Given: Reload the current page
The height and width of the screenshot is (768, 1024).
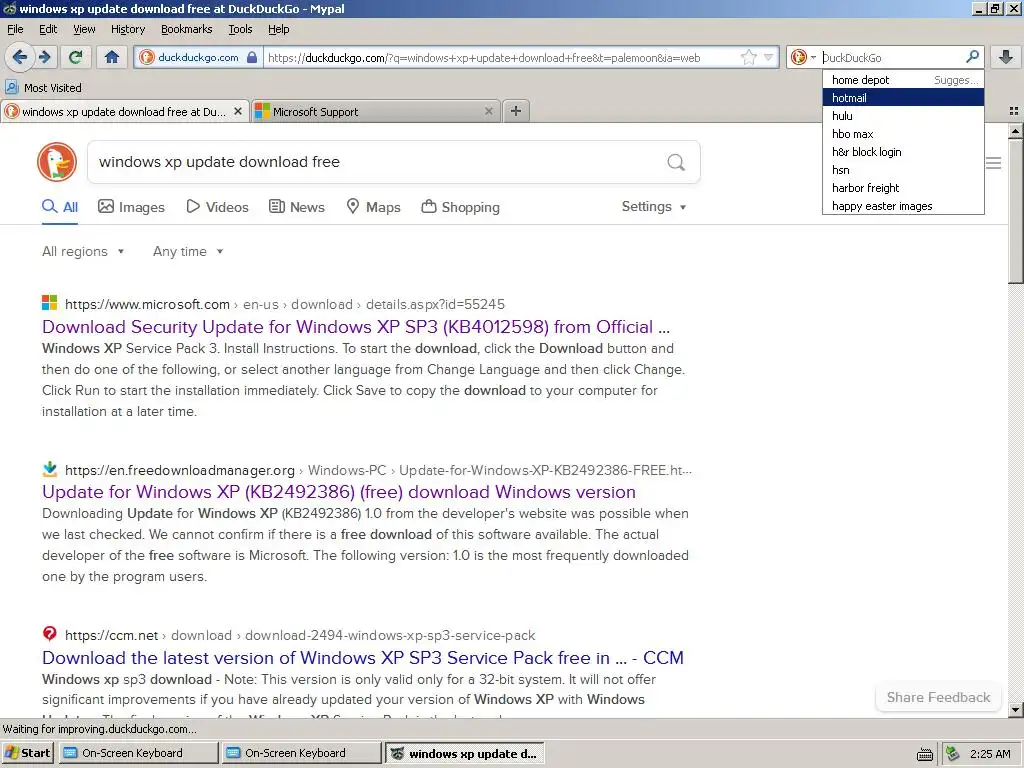Looking at the screenshot, I should (x=76, y=57).
